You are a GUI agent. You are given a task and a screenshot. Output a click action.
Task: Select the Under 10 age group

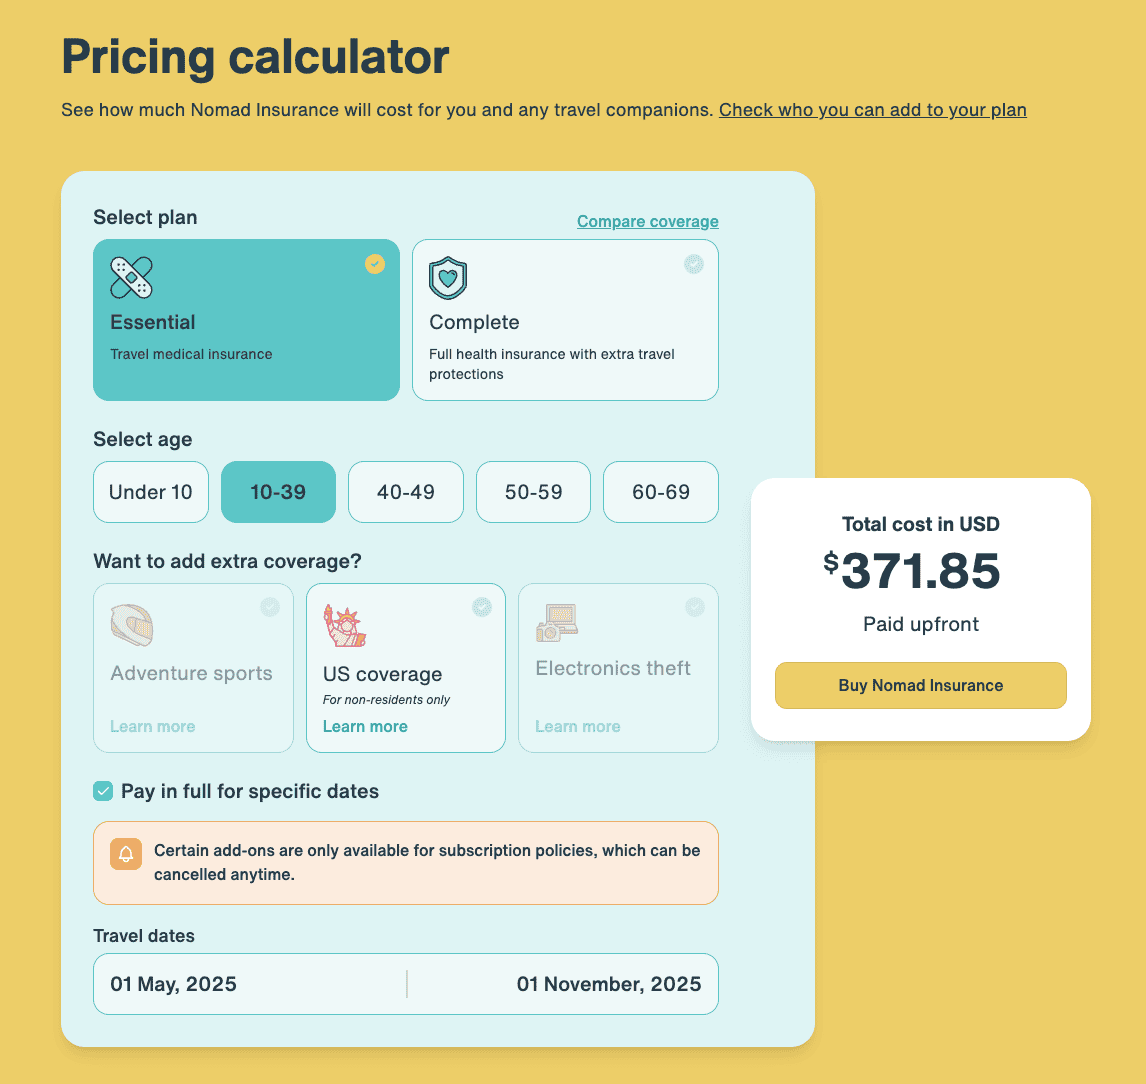coord(151,492)
